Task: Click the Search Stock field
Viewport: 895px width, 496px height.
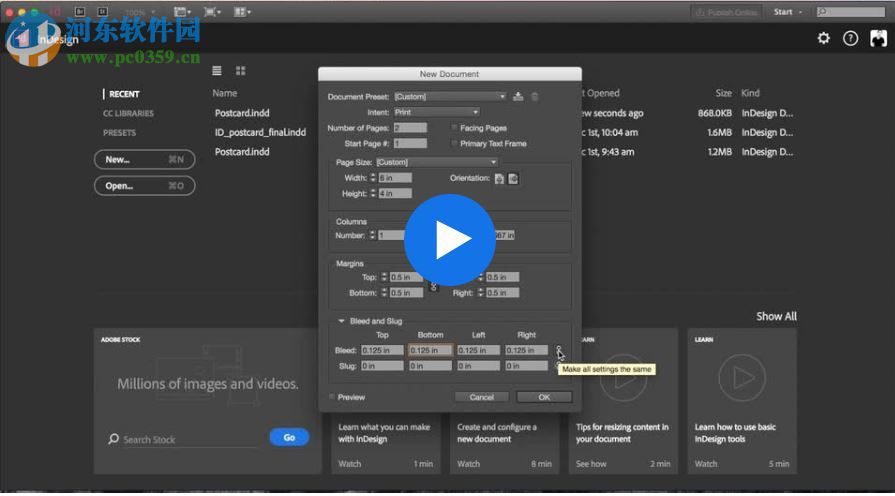Action: point(190,439)
